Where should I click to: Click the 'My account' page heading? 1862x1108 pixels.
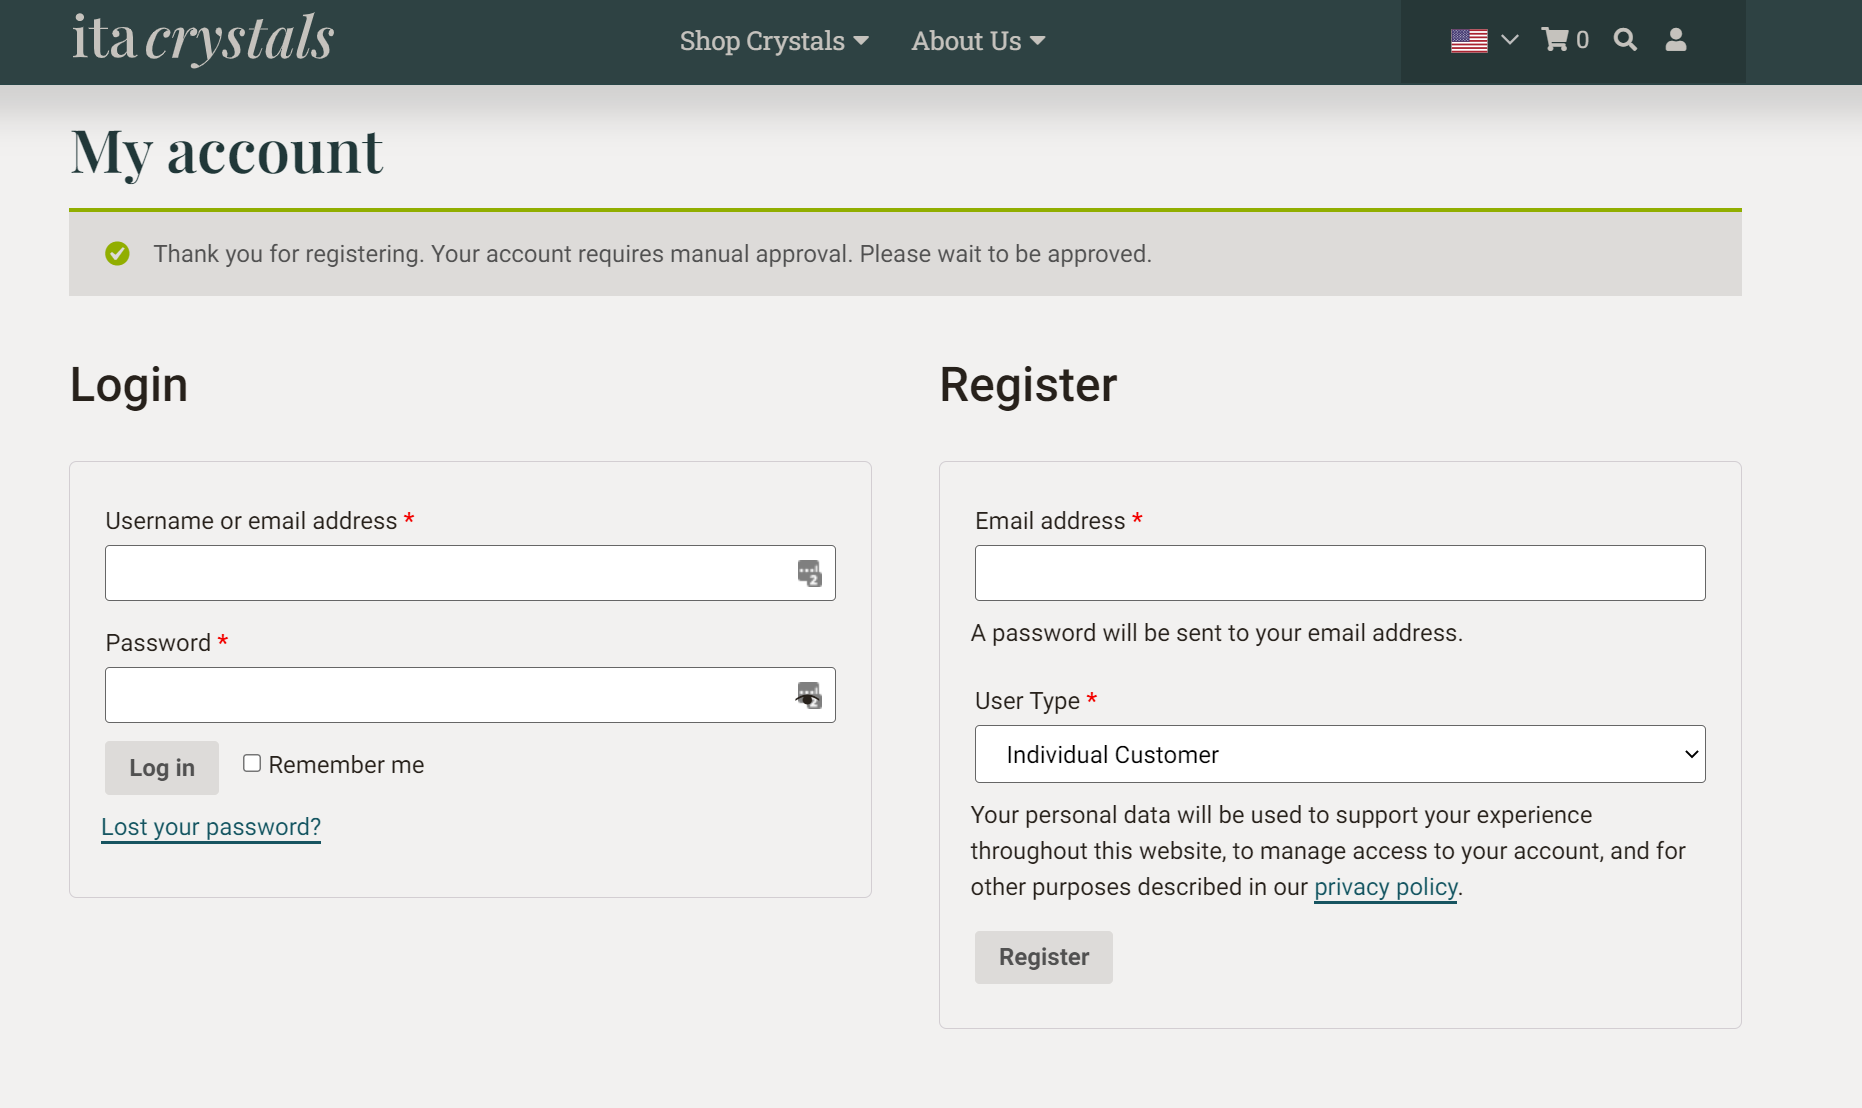(x=227, y=152)
